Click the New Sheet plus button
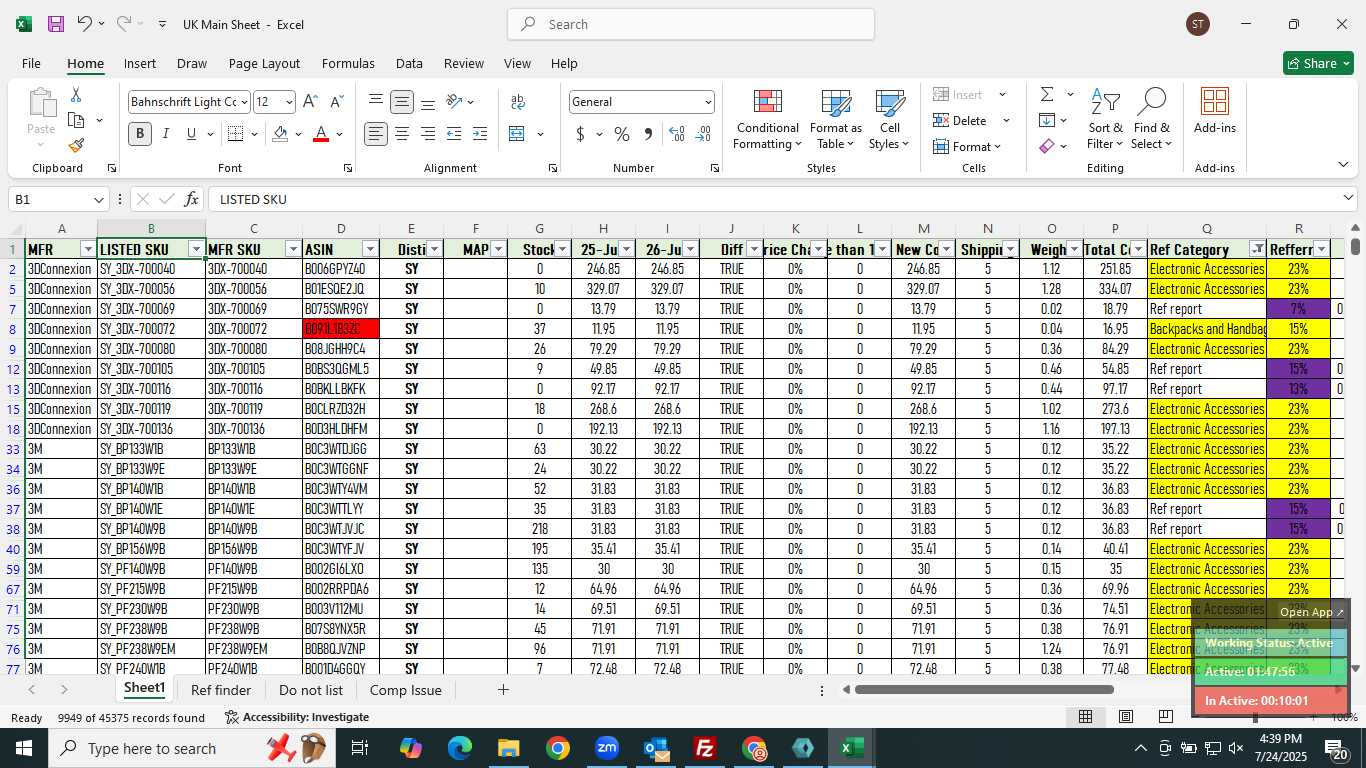 tap(503, 690)
